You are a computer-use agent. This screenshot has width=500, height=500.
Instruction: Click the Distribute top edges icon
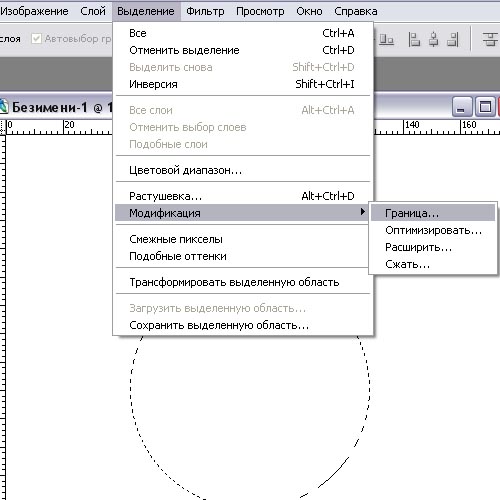click(490, 40)
